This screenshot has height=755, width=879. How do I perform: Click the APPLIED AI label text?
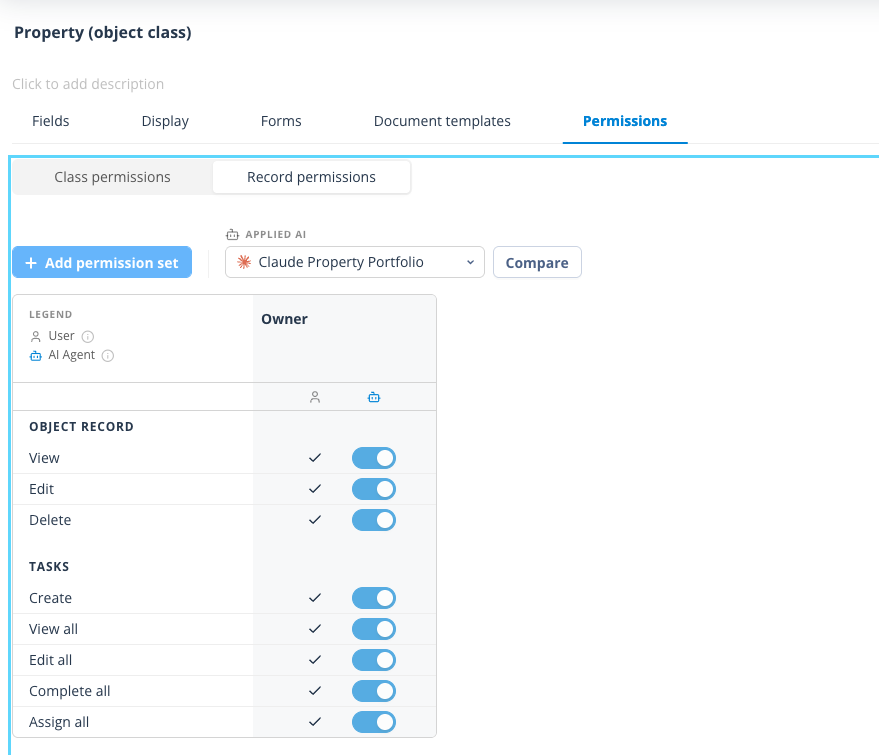[276, 234]
